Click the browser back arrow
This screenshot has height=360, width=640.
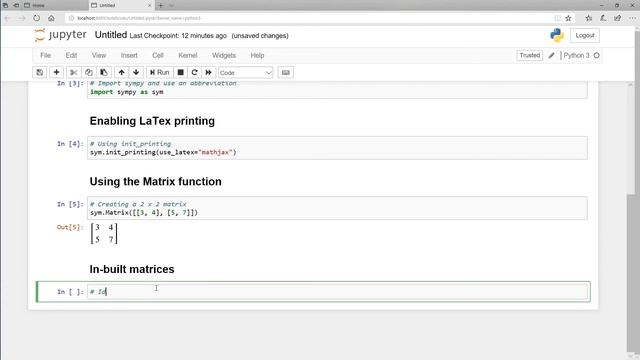click(x=8, y=18)
